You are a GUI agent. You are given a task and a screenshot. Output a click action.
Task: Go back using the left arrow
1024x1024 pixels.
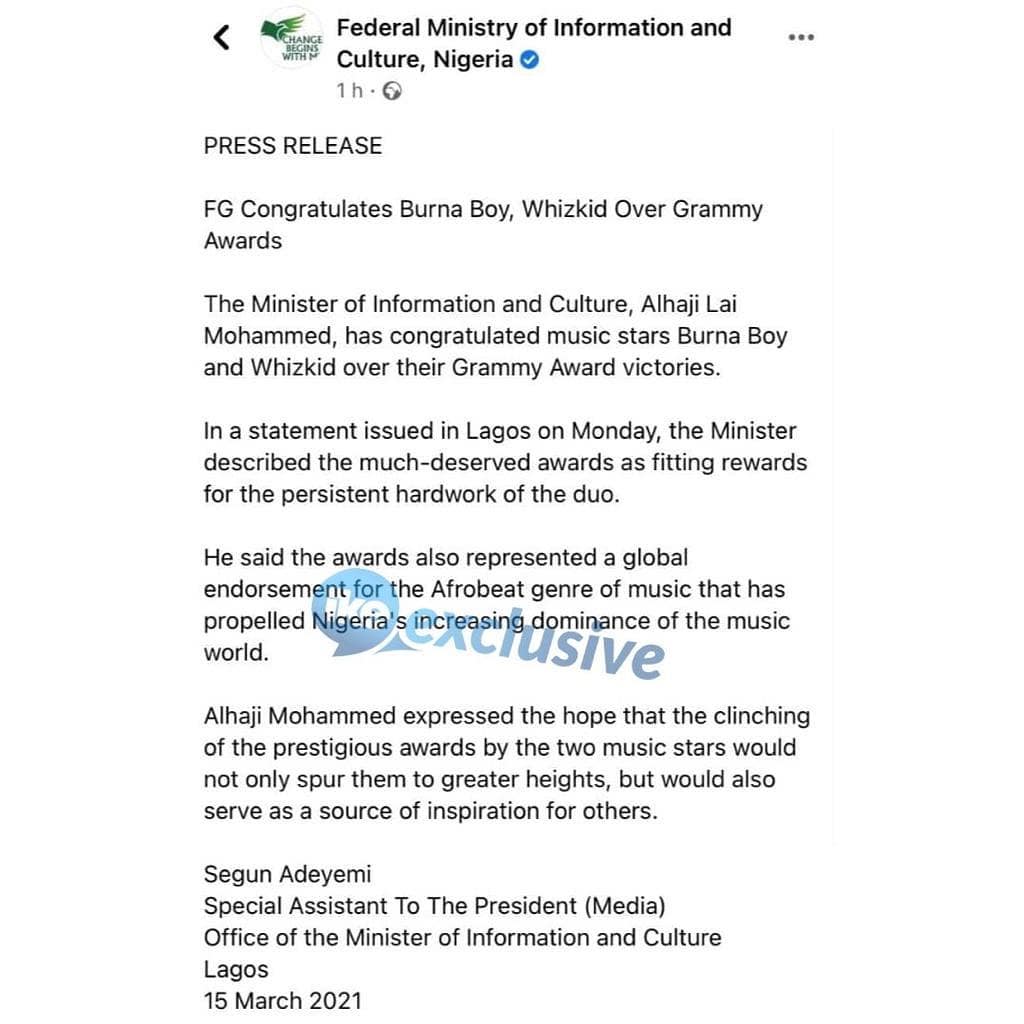tap(222, 37)
